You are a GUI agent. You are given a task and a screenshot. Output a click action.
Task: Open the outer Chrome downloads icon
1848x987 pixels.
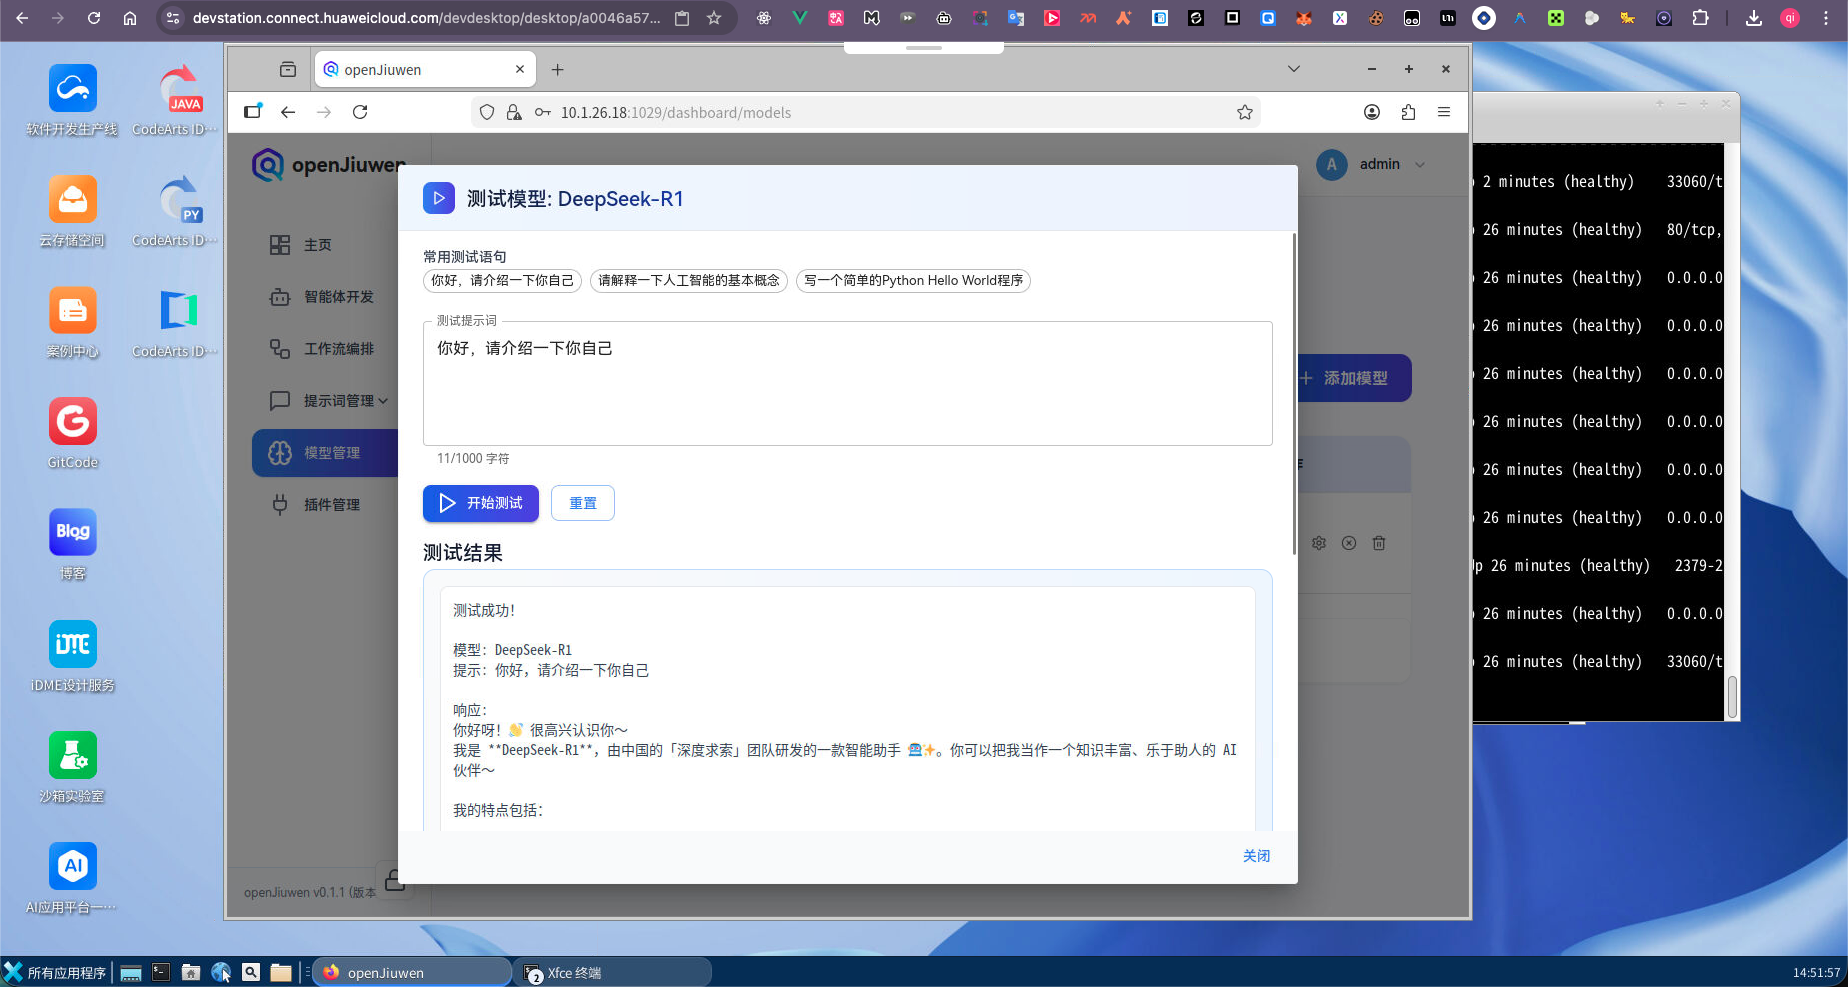[1754, 18]
